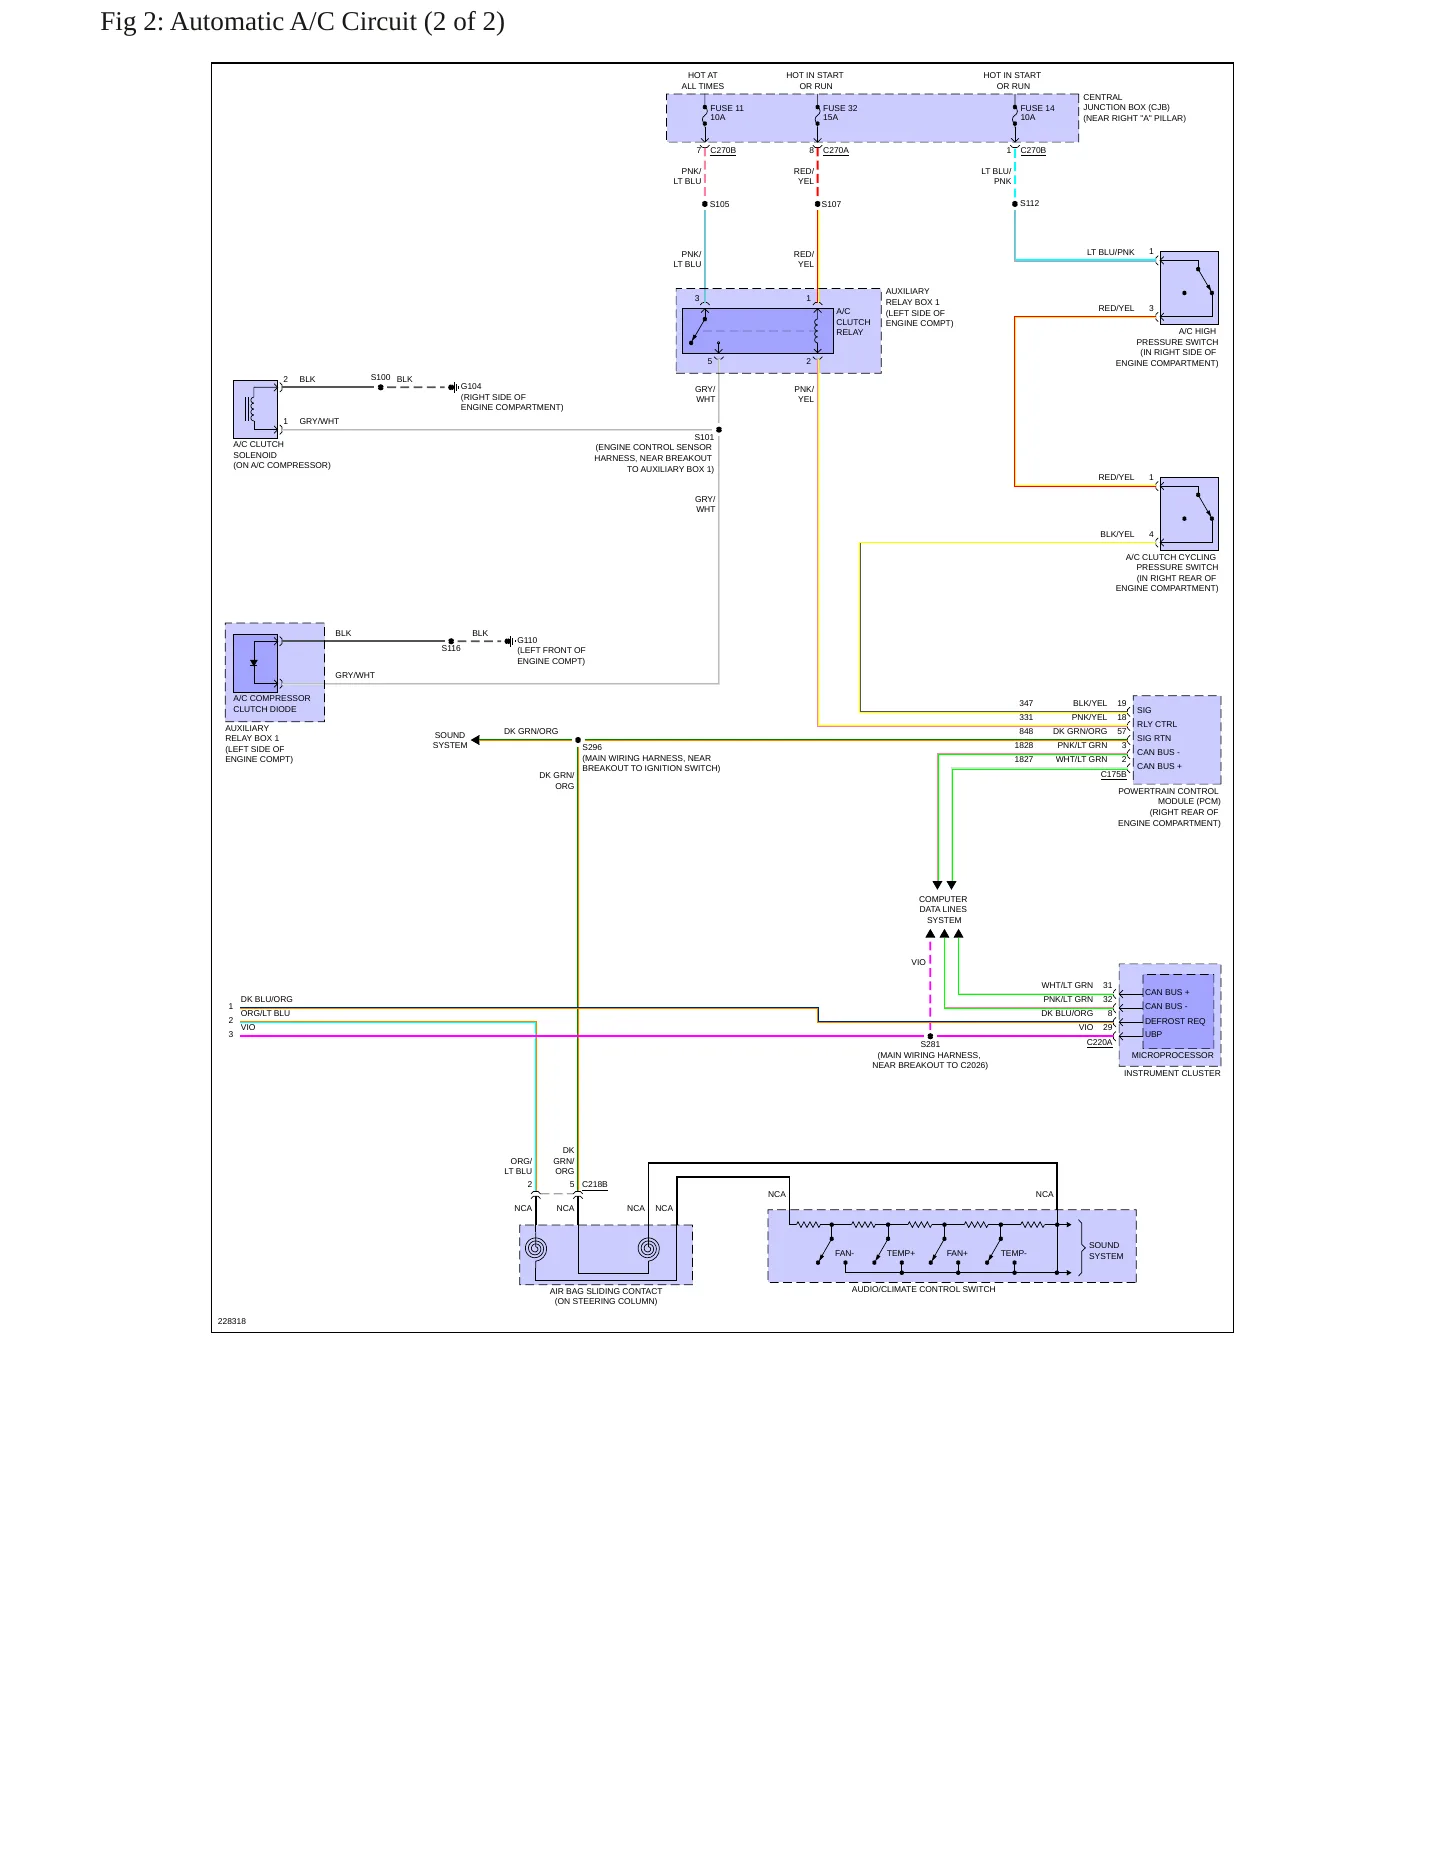
Task: Click the 'HOT AT ALL TIMES' label
Action: click(703, 81)
